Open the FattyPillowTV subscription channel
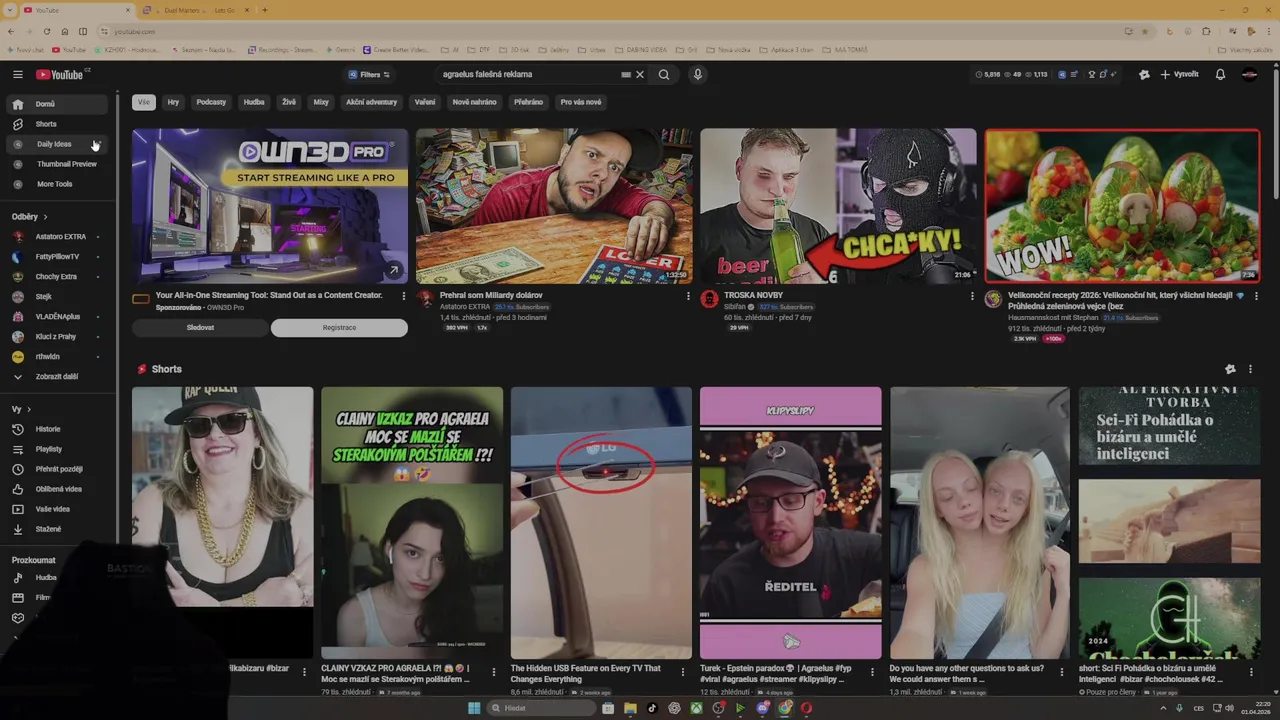1280x720 pixels. point(57,257)
